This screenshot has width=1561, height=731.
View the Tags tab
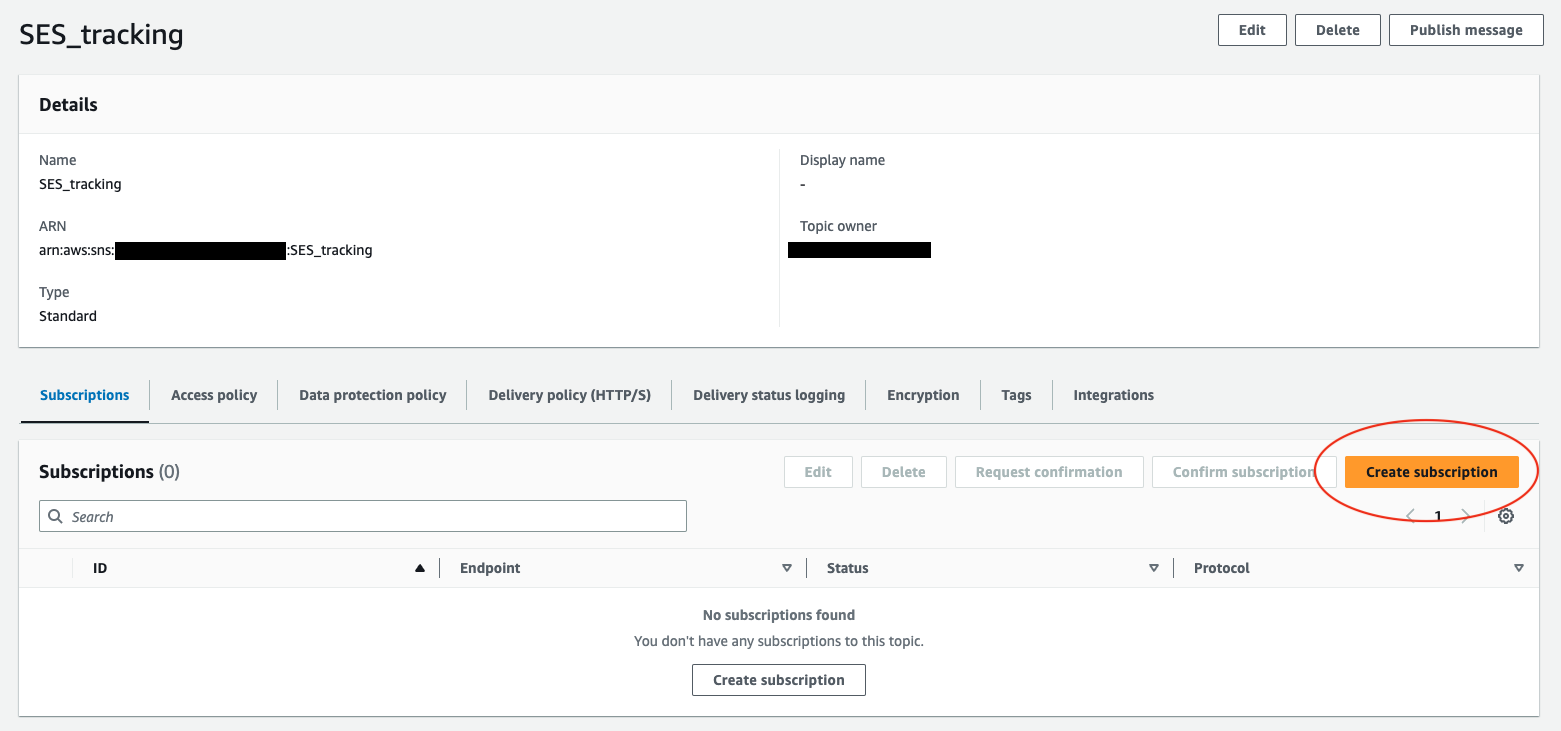click(x=1015, y=394)
